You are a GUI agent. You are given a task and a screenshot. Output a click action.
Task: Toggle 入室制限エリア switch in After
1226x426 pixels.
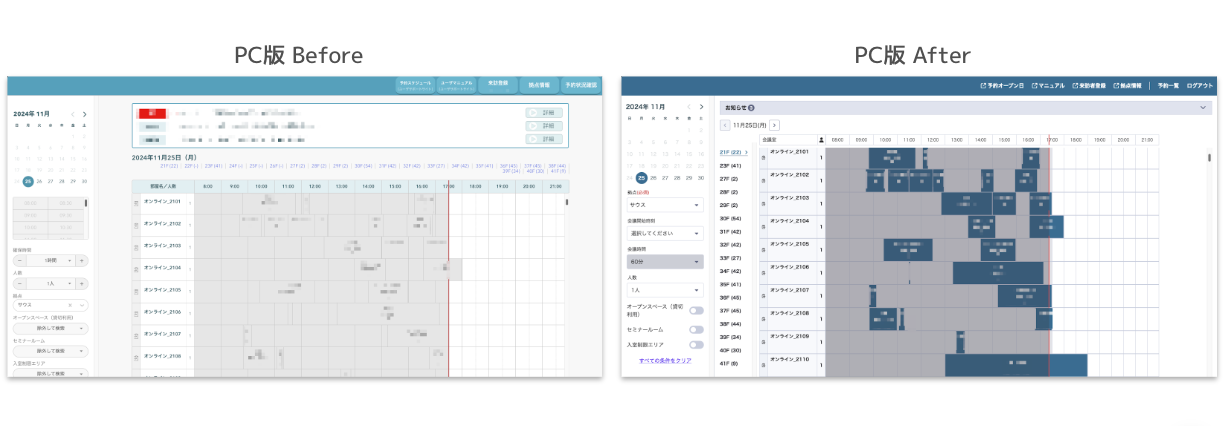point(696,345)
